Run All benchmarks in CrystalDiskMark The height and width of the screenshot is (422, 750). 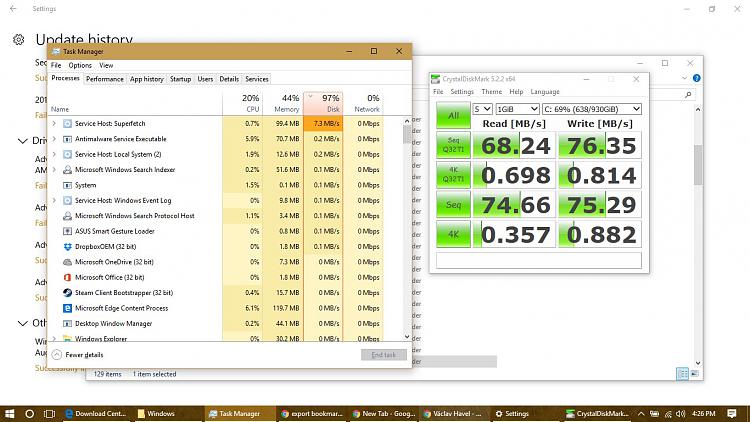(x=453, y=115)
